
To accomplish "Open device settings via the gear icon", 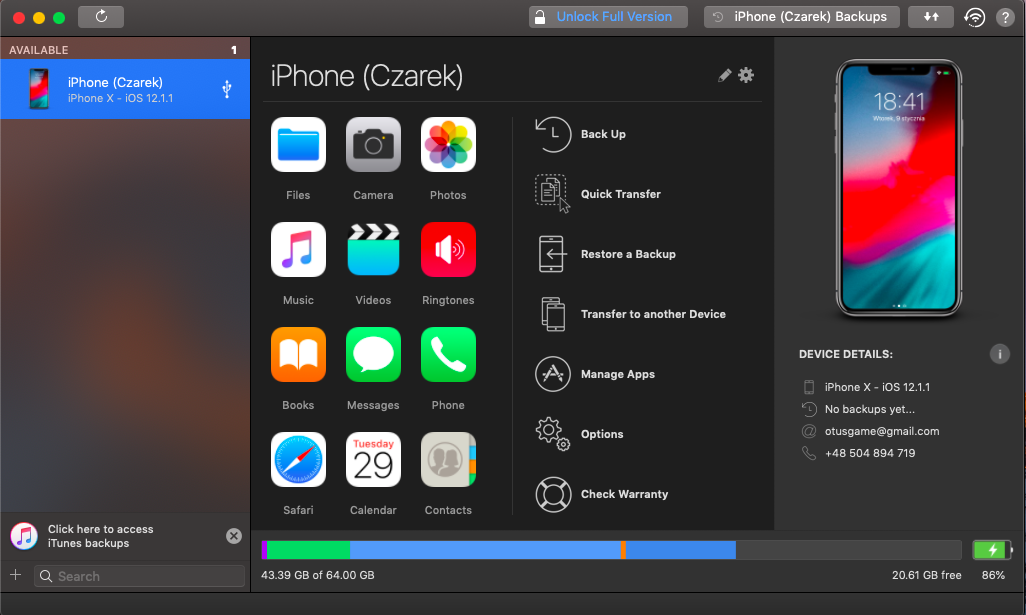I will tap(746, 75).
